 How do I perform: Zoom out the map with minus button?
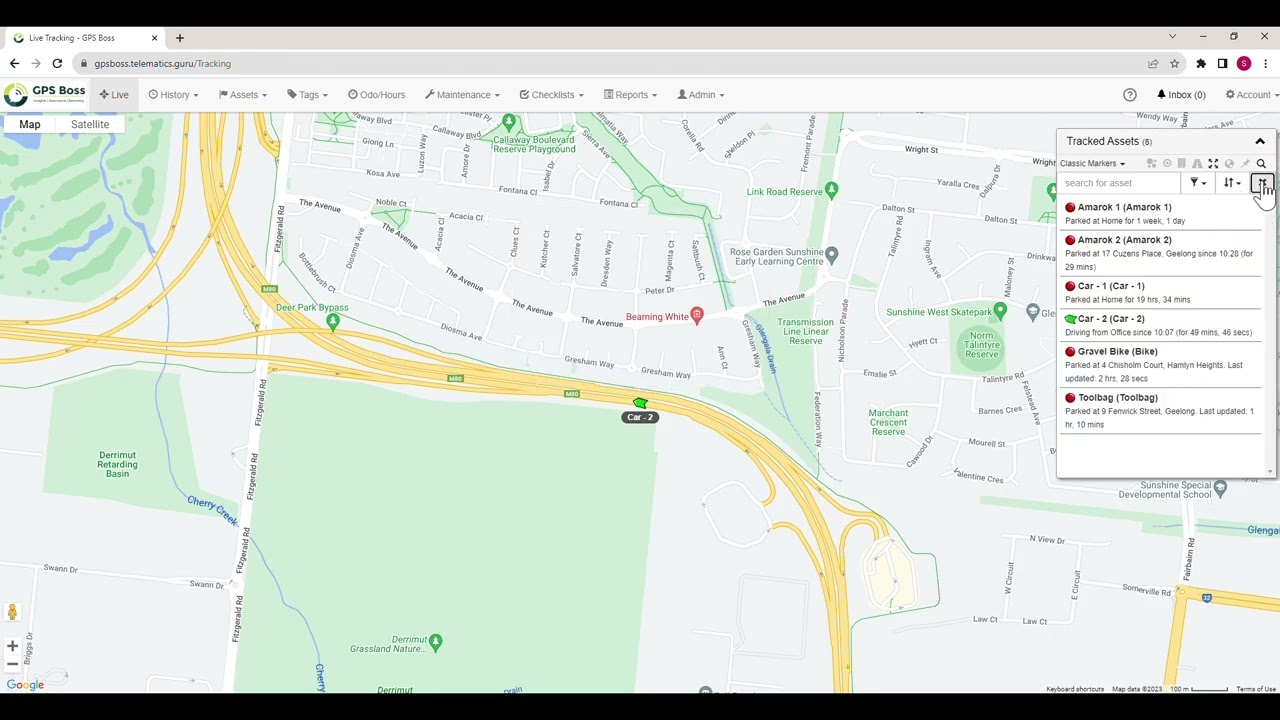(x=12, y=664)
